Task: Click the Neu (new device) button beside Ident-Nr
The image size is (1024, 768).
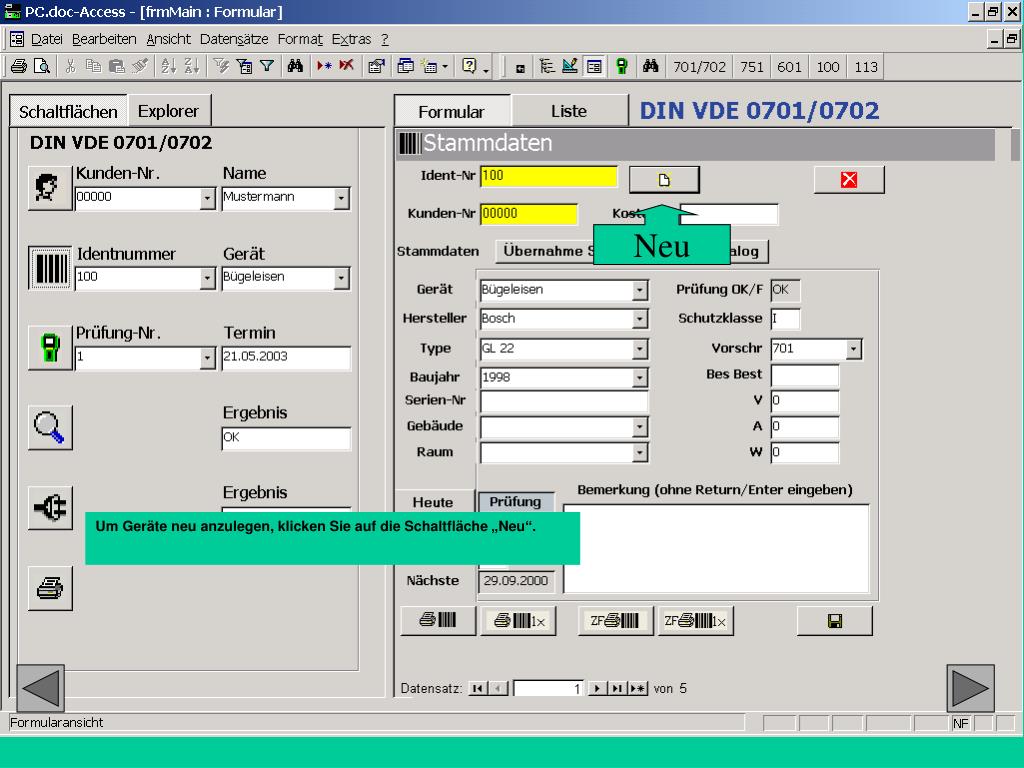Action: pyautogui.click(x=664, y=180)
